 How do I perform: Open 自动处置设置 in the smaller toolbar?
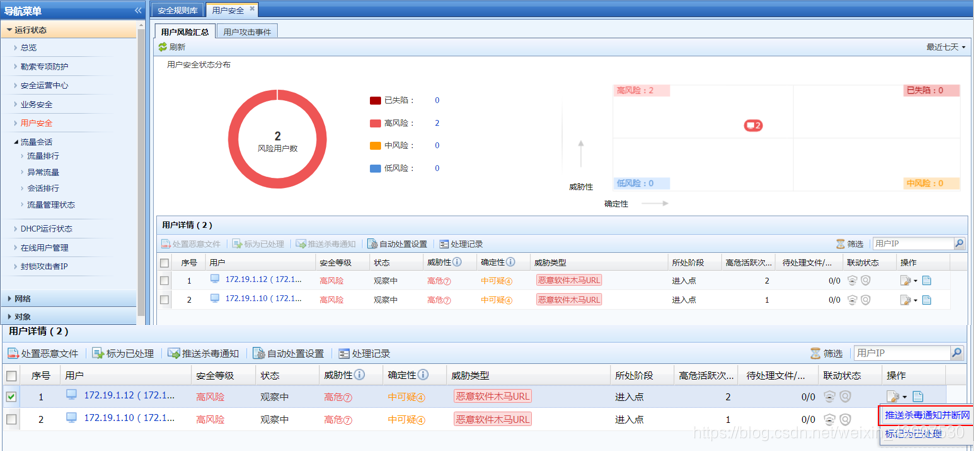click(x=398, y=244)
